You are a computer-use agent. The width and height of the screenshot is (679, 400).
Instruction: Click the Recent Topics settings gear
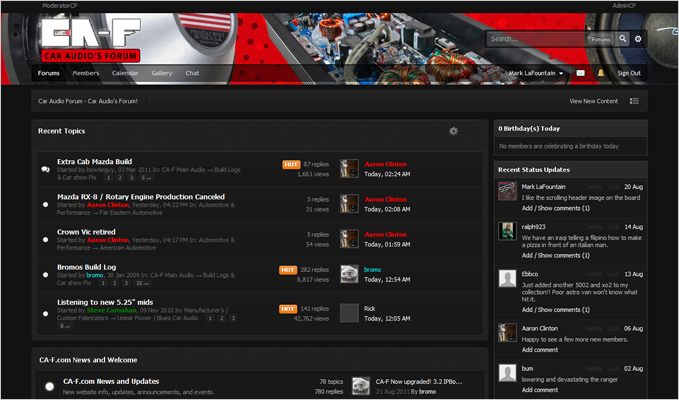[453, 131]
